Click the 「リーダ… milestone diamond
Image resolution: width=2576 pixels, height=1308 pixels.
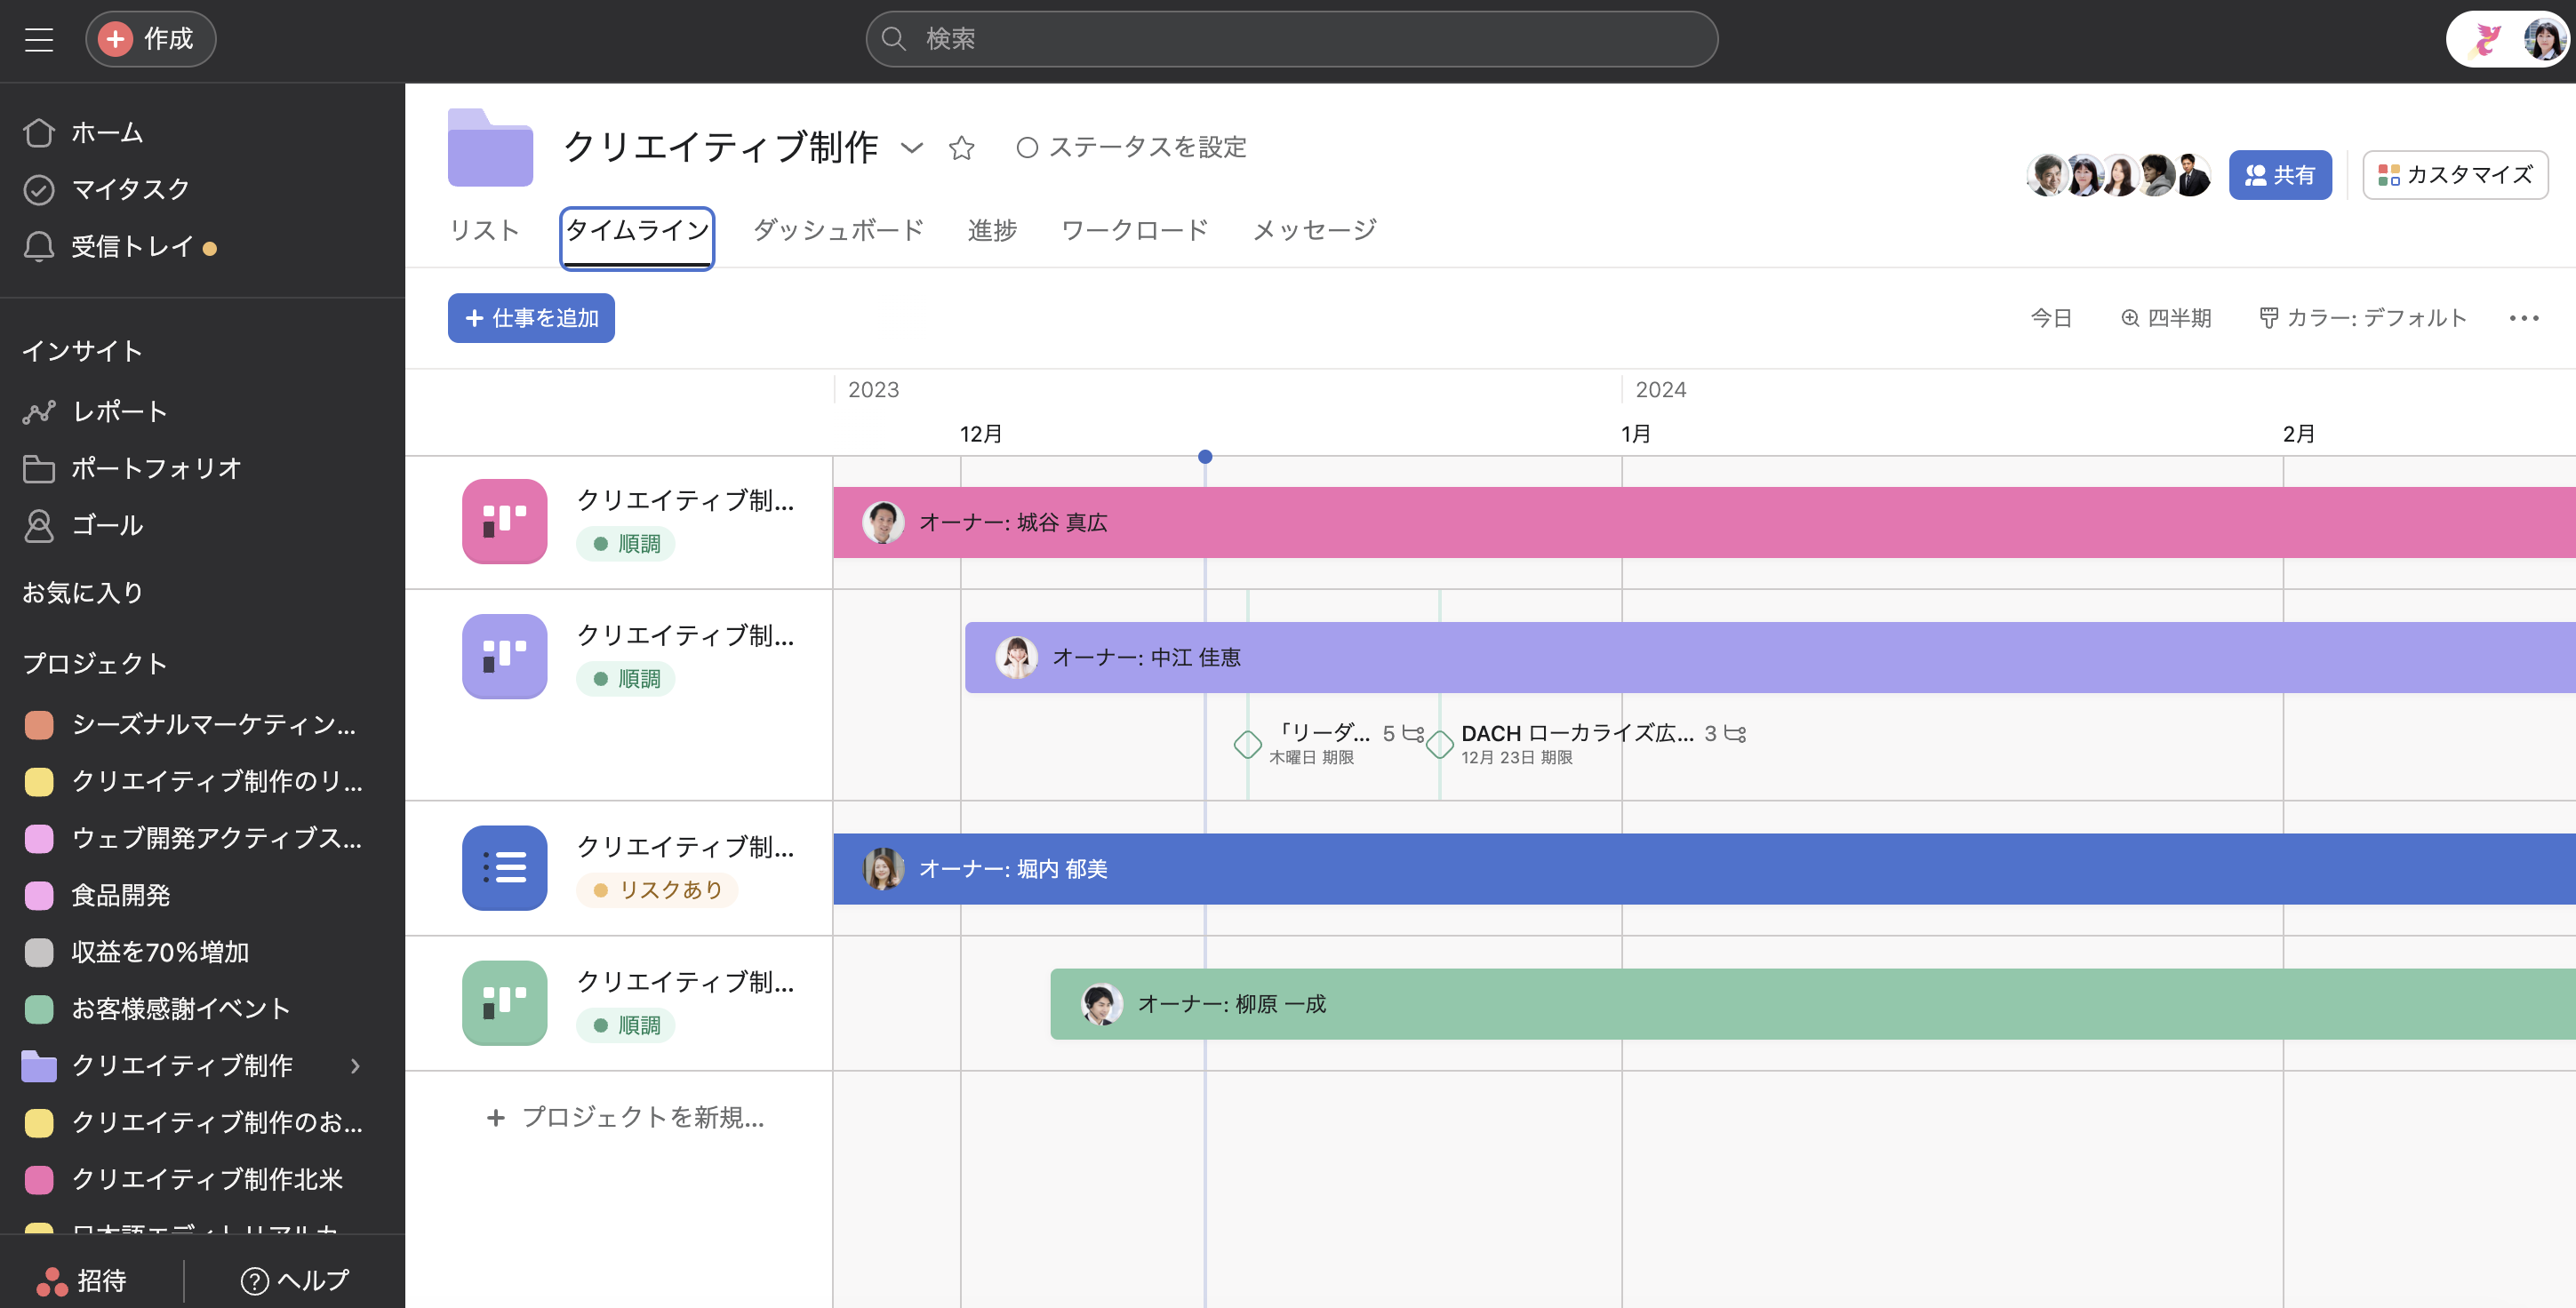[x=1247, y=744]
